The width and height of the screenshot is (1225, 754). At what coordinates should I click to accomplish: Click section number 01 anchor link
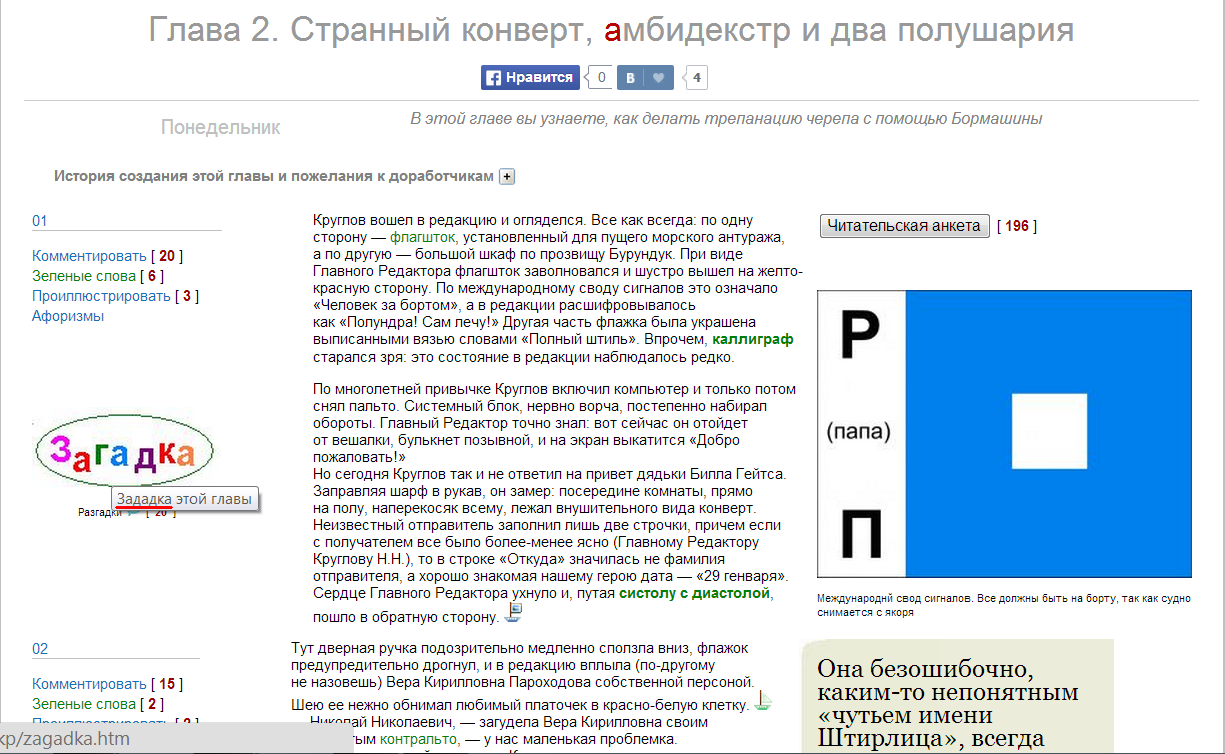pos(40,221)
